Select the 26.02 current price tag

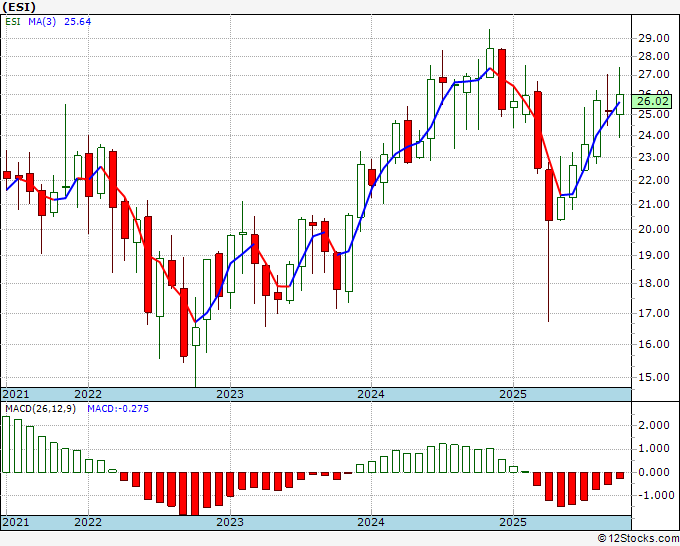coord(653,101)
